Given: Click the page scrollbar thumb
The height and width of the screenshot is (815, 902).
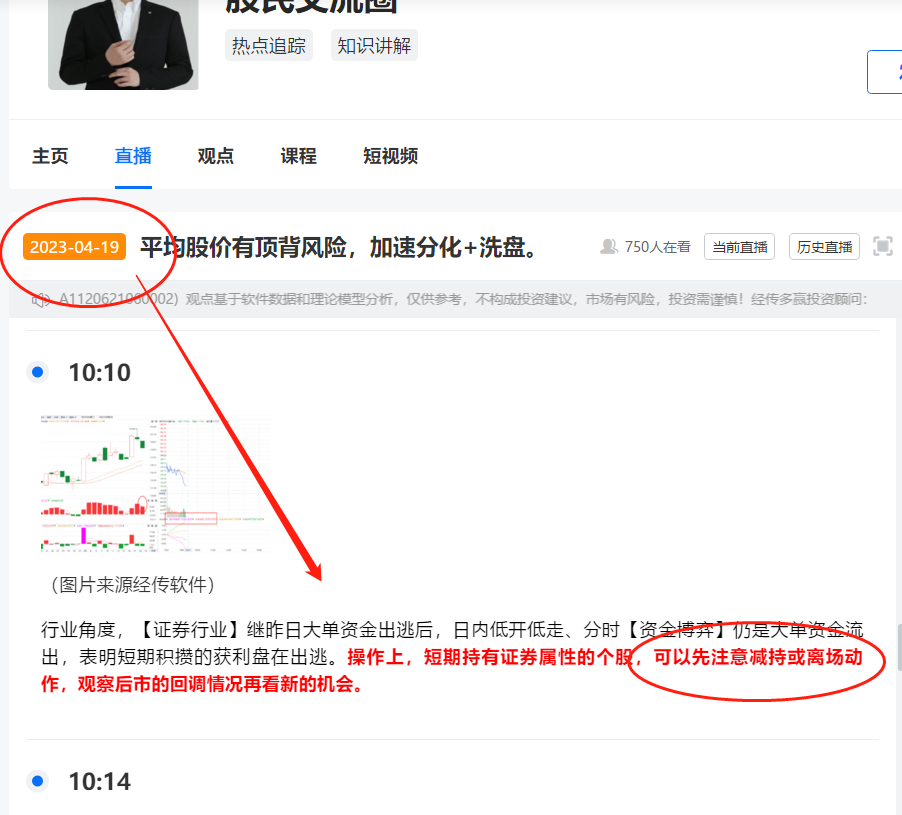Looking at the screenshot, I should pyautogui.click(x=899, y=647).
